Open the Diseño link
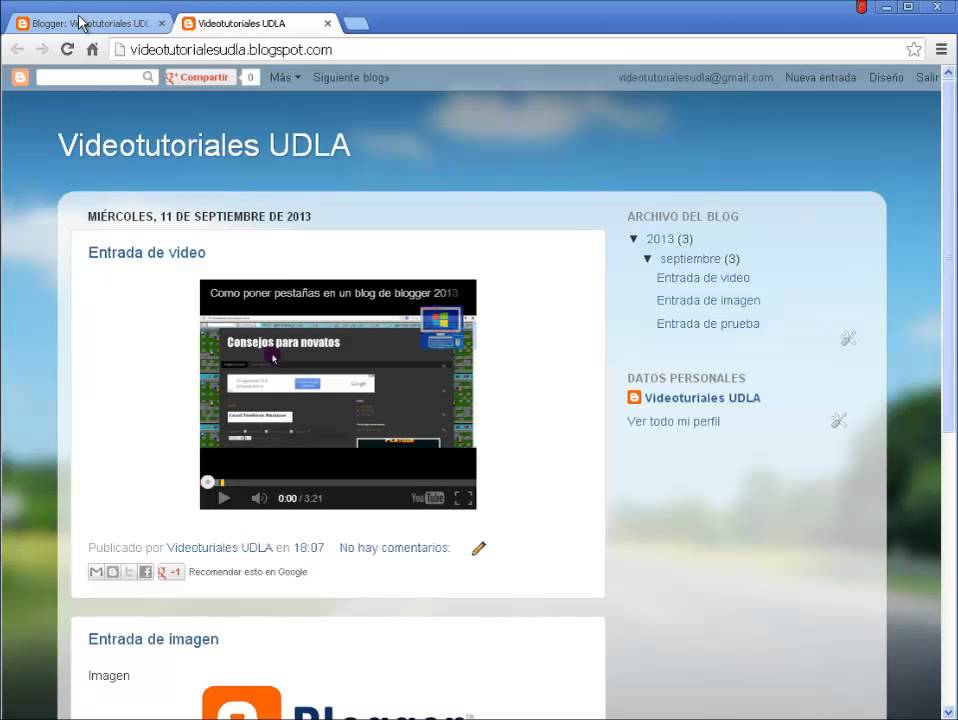Image resolution: width=958 pixels, height=720 pixels. [886, 78]
